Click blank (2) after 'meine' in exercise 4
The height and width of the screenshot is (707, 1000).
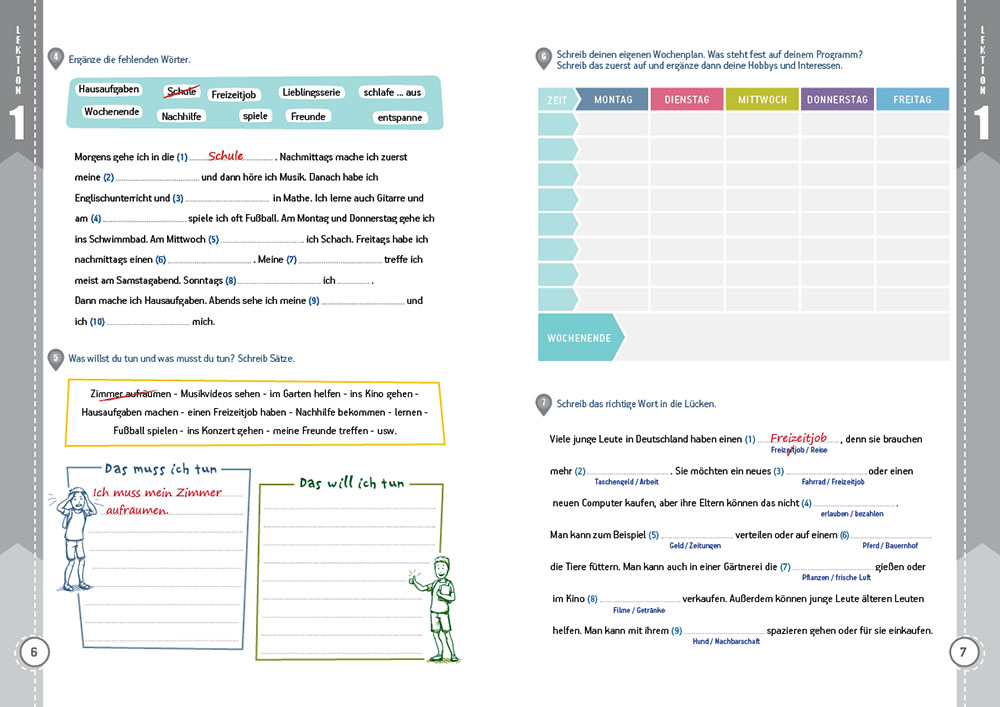(x=157, y=178)
